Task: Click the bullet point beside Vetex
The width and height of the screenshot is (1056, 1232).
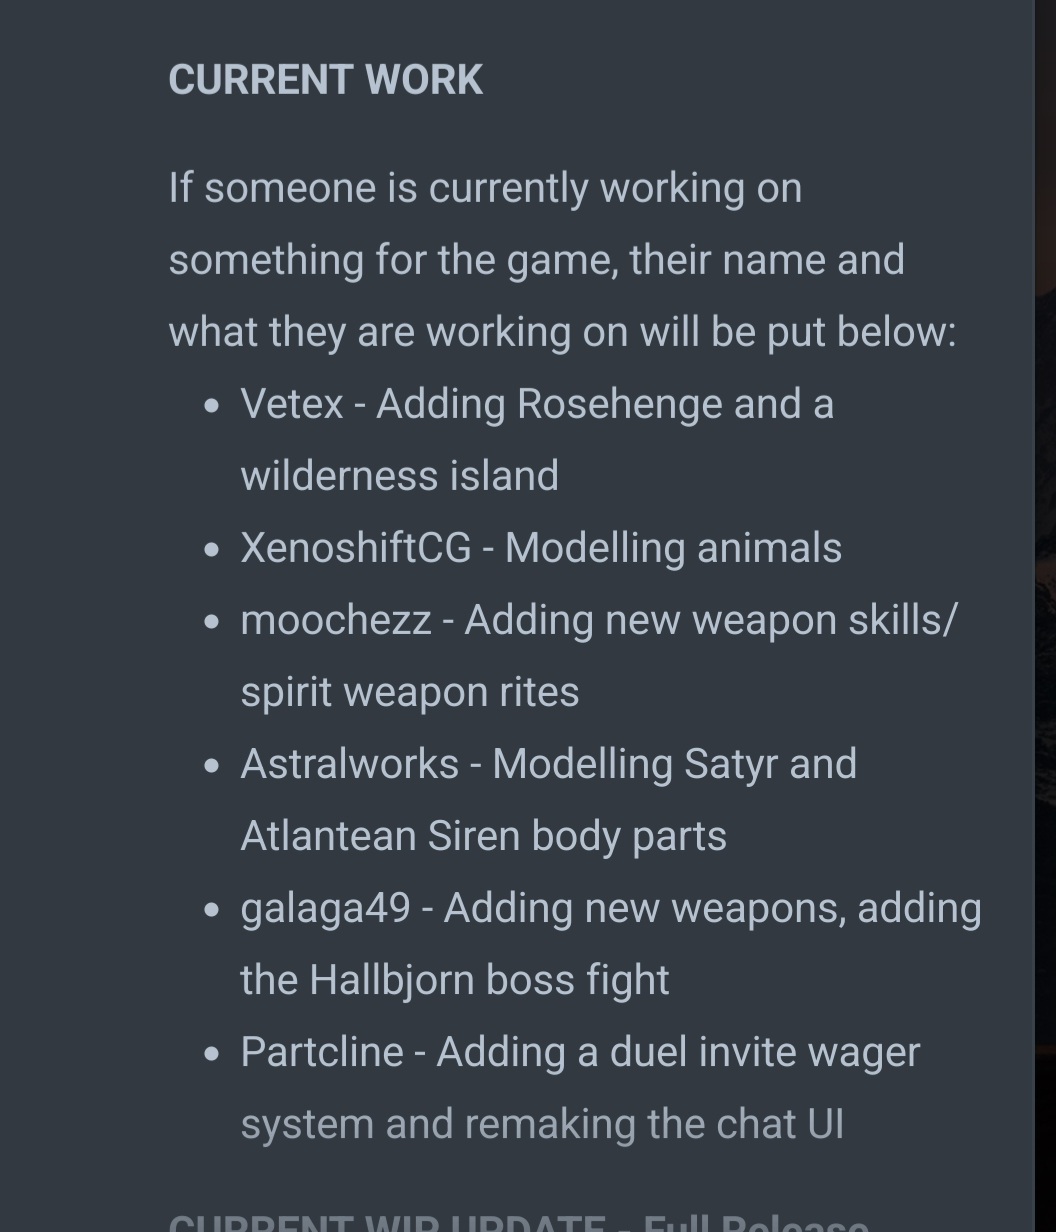Action: click(x=211, y=406)
